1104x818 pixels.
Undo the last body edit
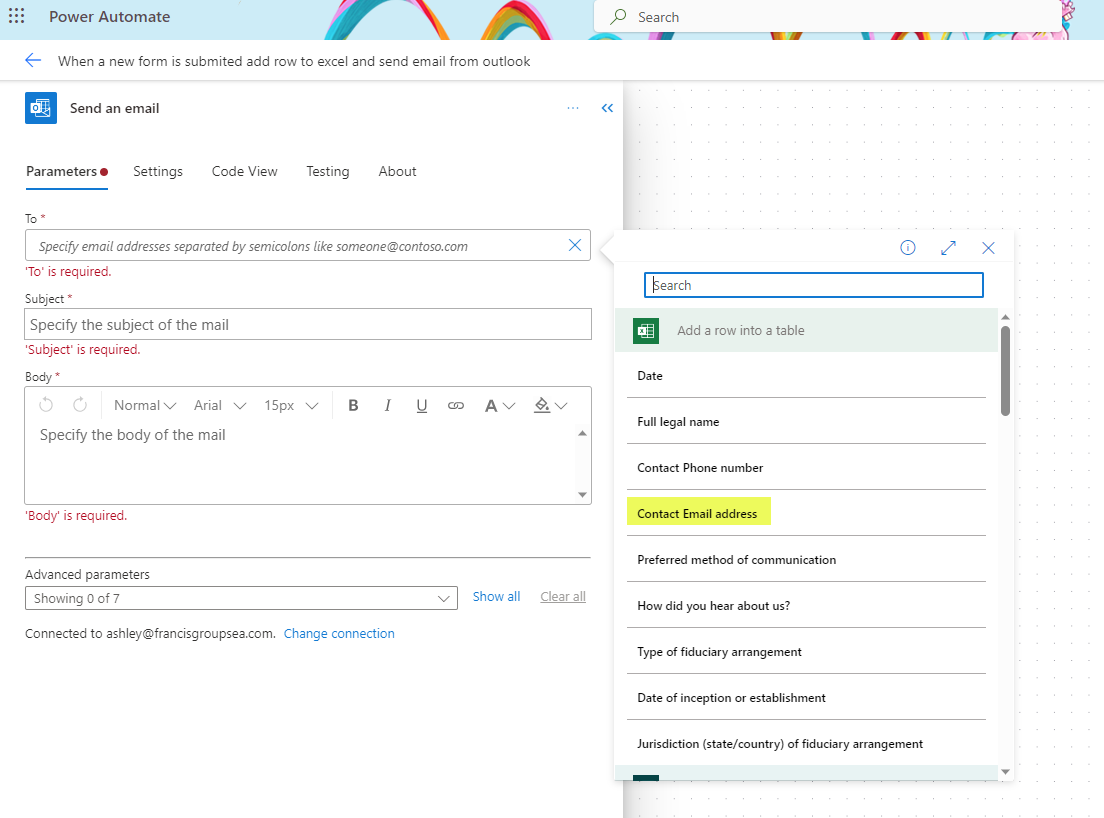click(46, 405)
